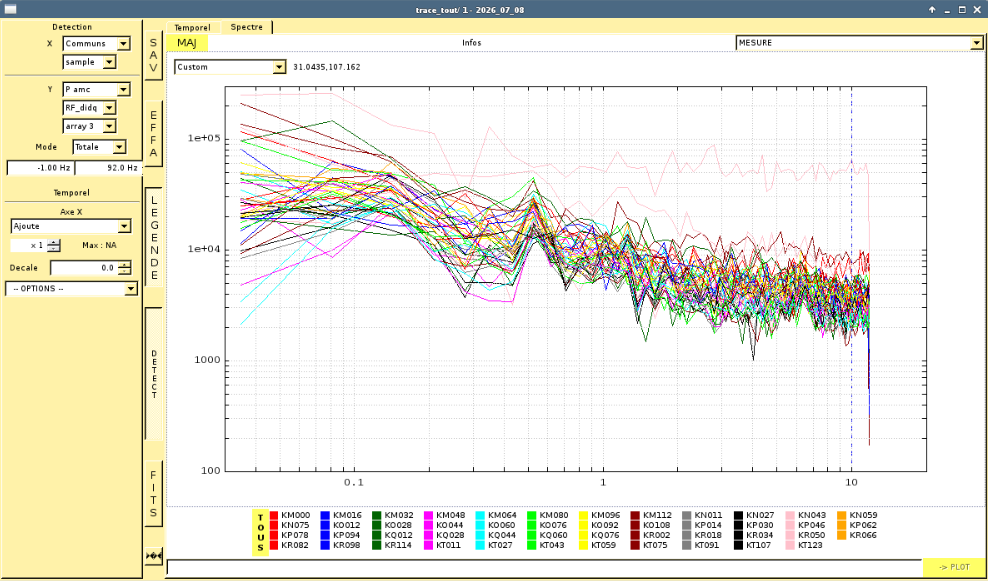Click the KT123 pink color swatch
988x581 pixels.
(790, 545)
